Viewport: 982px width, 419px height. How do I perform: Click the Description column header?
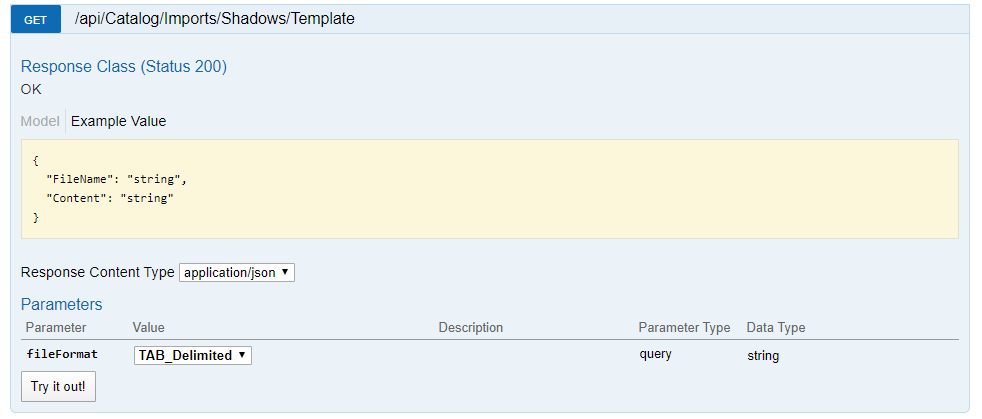(x=470, y=328)
